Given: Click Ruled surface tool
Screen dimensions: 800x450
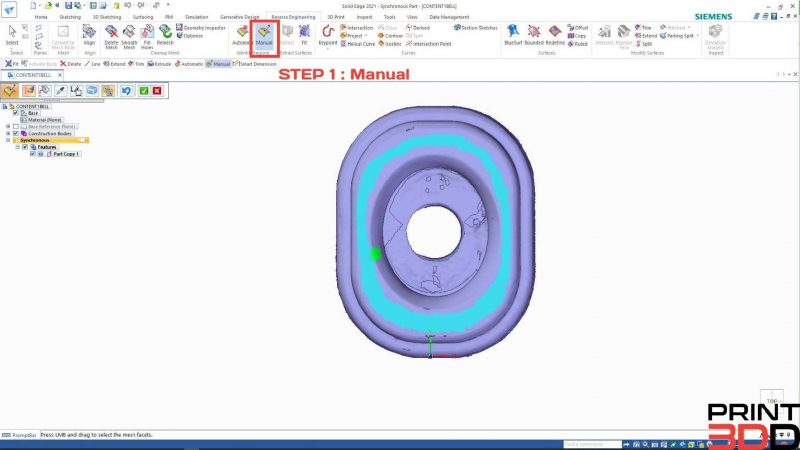Looking at the screenshot, I should coord(578,44).
